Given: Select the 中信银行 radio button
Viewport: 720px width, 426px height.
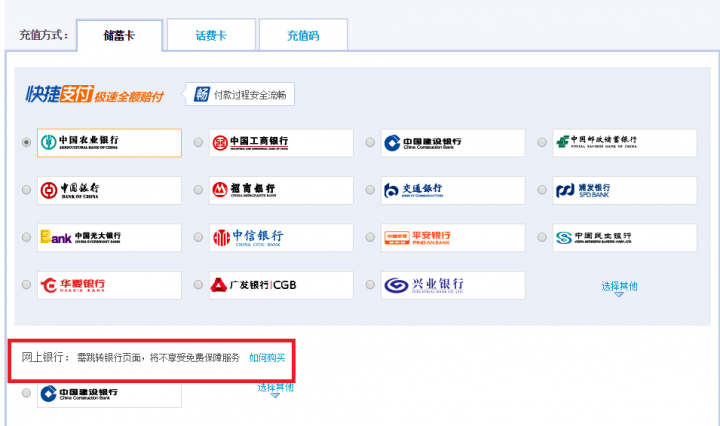Looking at the screenshot, I should tap(198, 237).
